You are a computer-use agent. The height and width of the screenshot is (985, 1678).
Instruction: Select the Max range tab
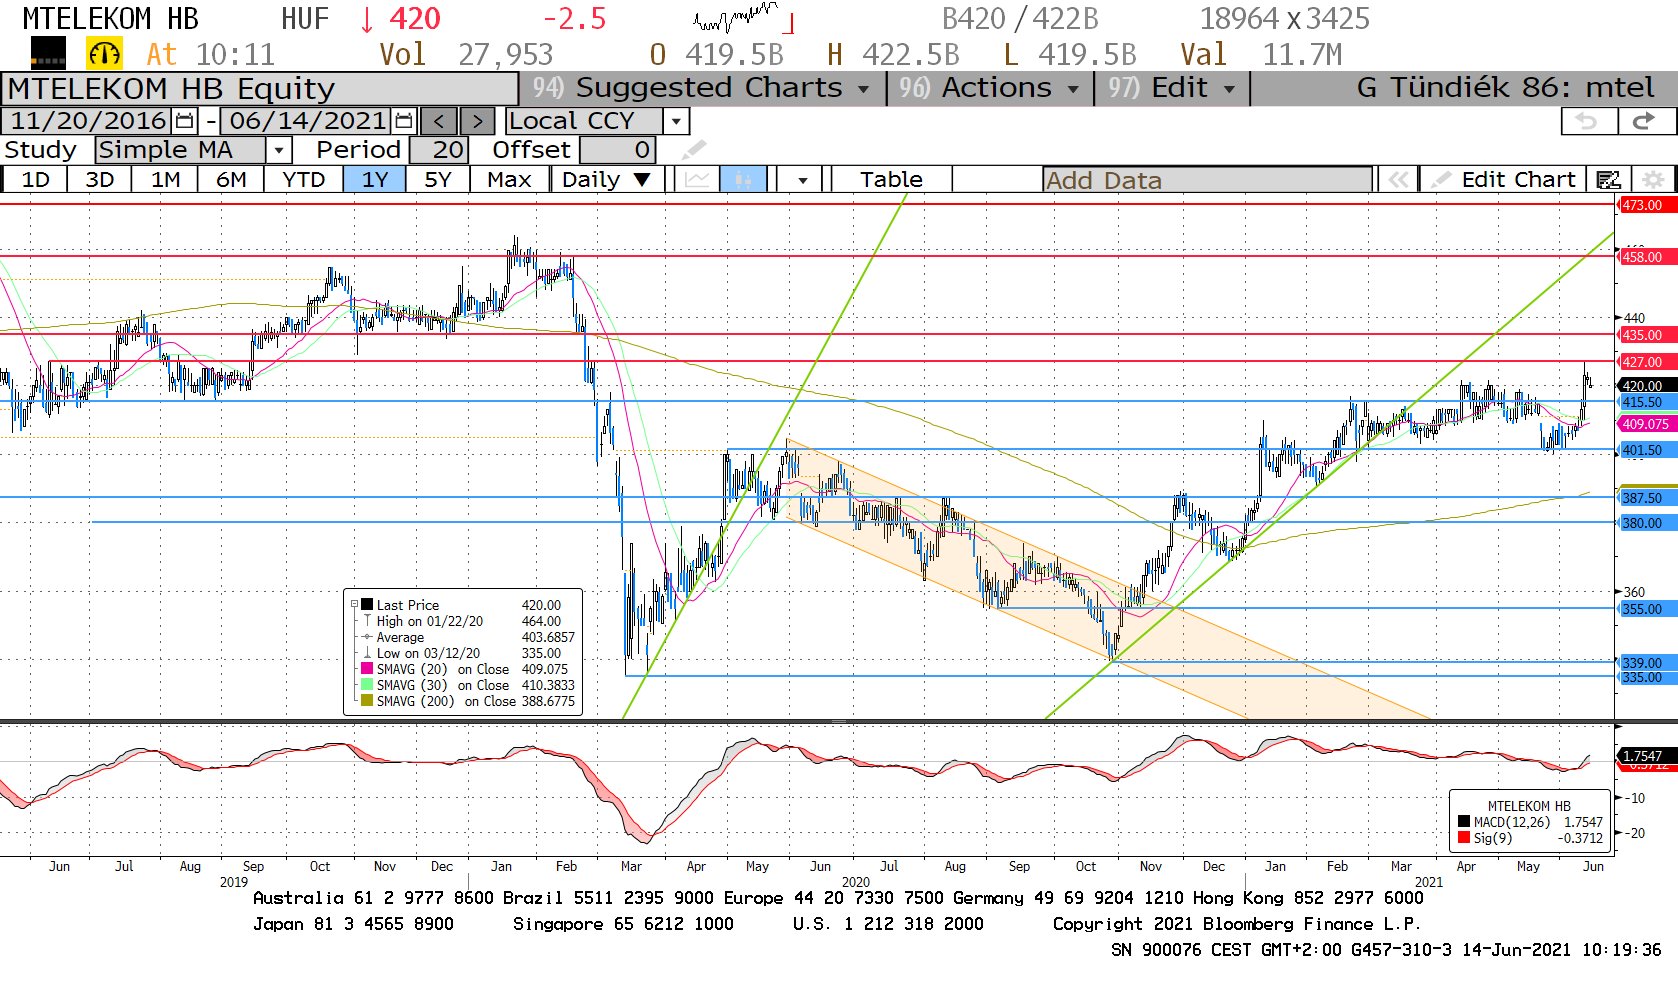[509, 179]
